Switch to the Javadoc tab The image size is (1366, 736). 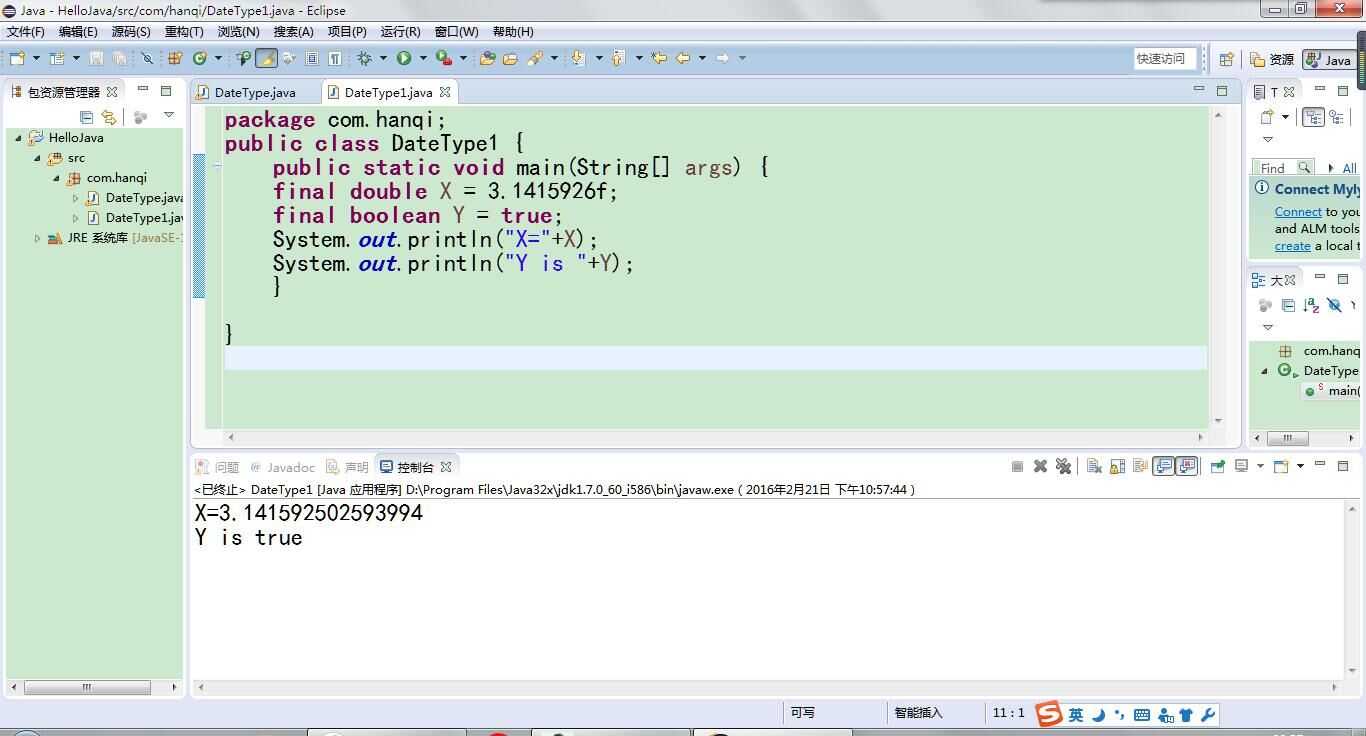click(x=282, y=467)
